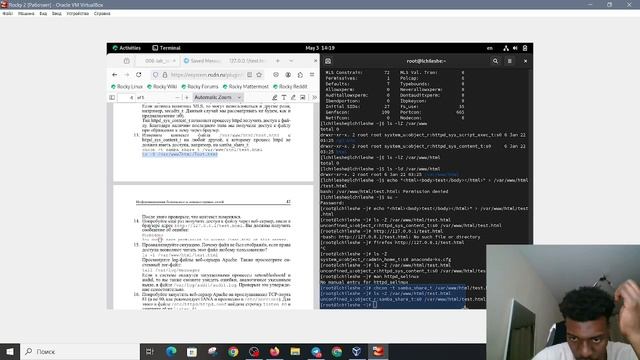Open the VirtualBox Справка menu
This screenshot has width=640, height=360.
pyautogui.click(x=102, y=13)
